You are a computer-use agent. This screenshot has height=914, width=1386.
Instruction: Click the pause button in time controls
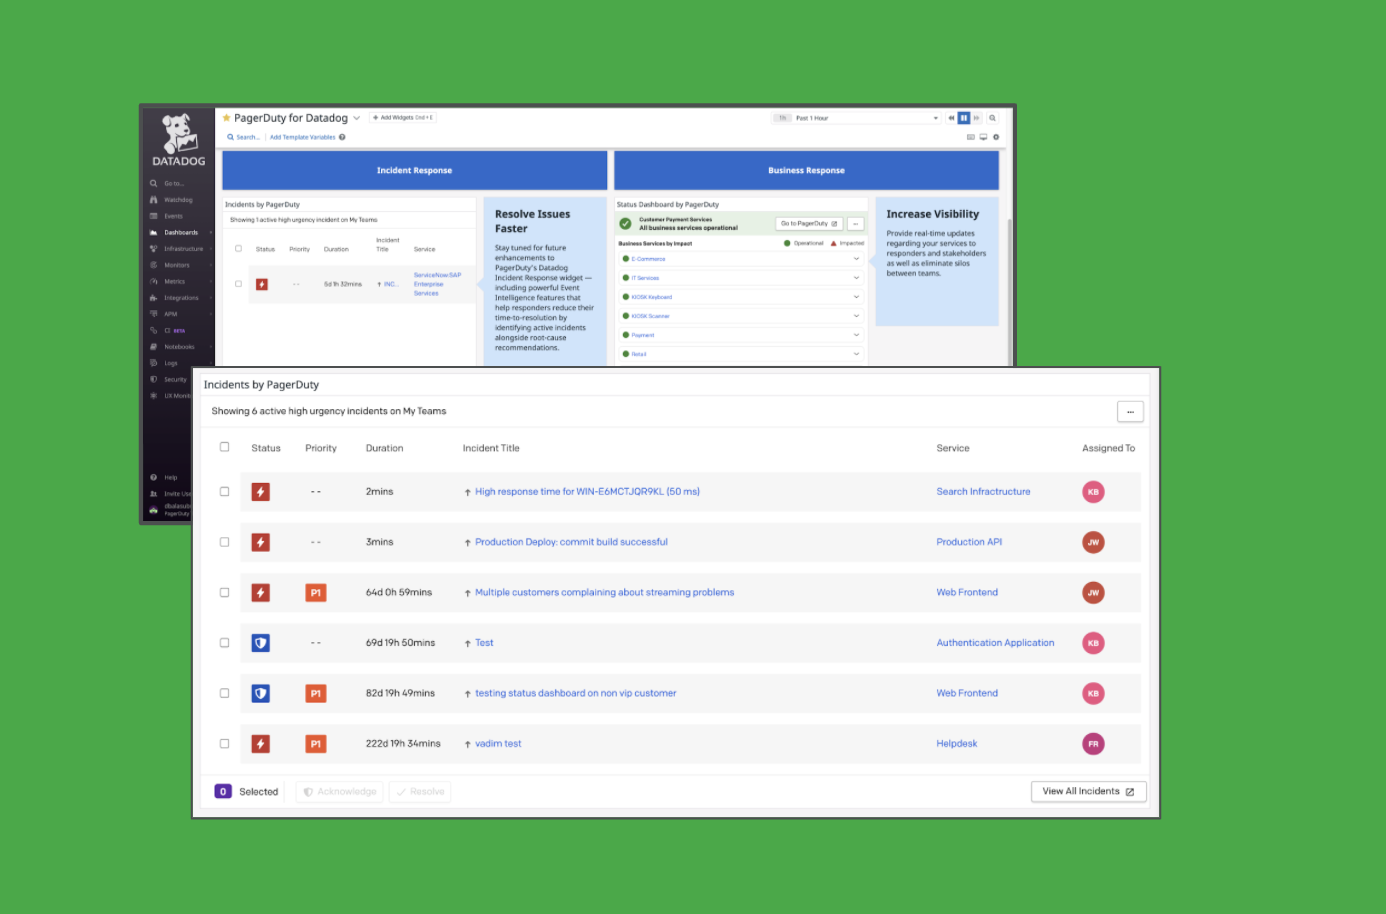[x=964, y=118]
